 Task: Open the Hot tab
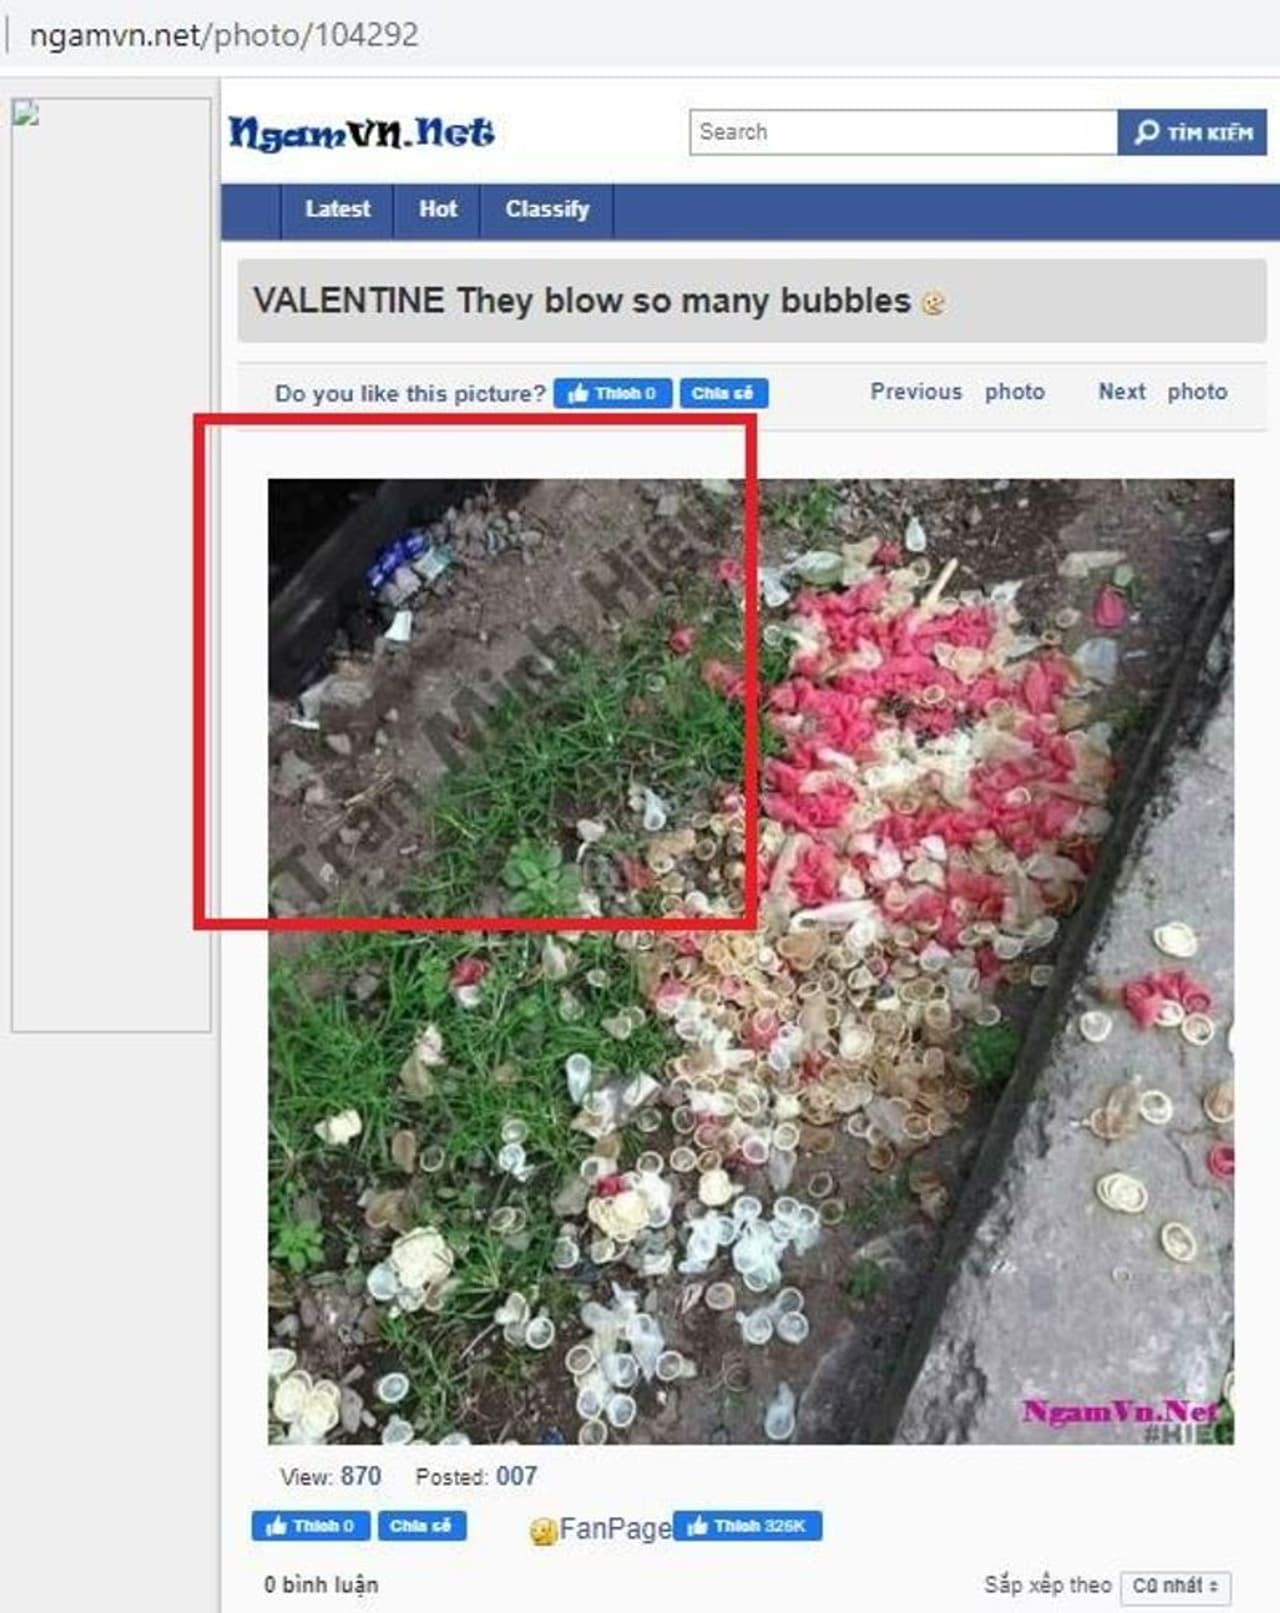coord(438,210)
